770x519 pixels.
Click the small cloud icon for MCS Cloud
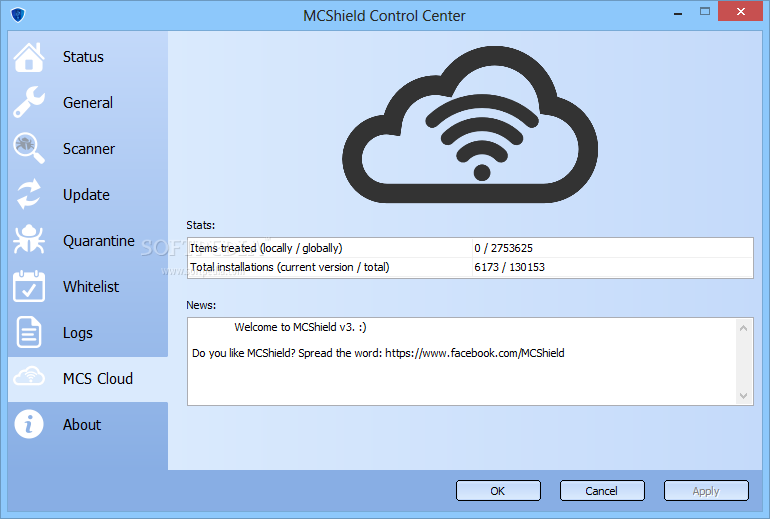[29, 377]
